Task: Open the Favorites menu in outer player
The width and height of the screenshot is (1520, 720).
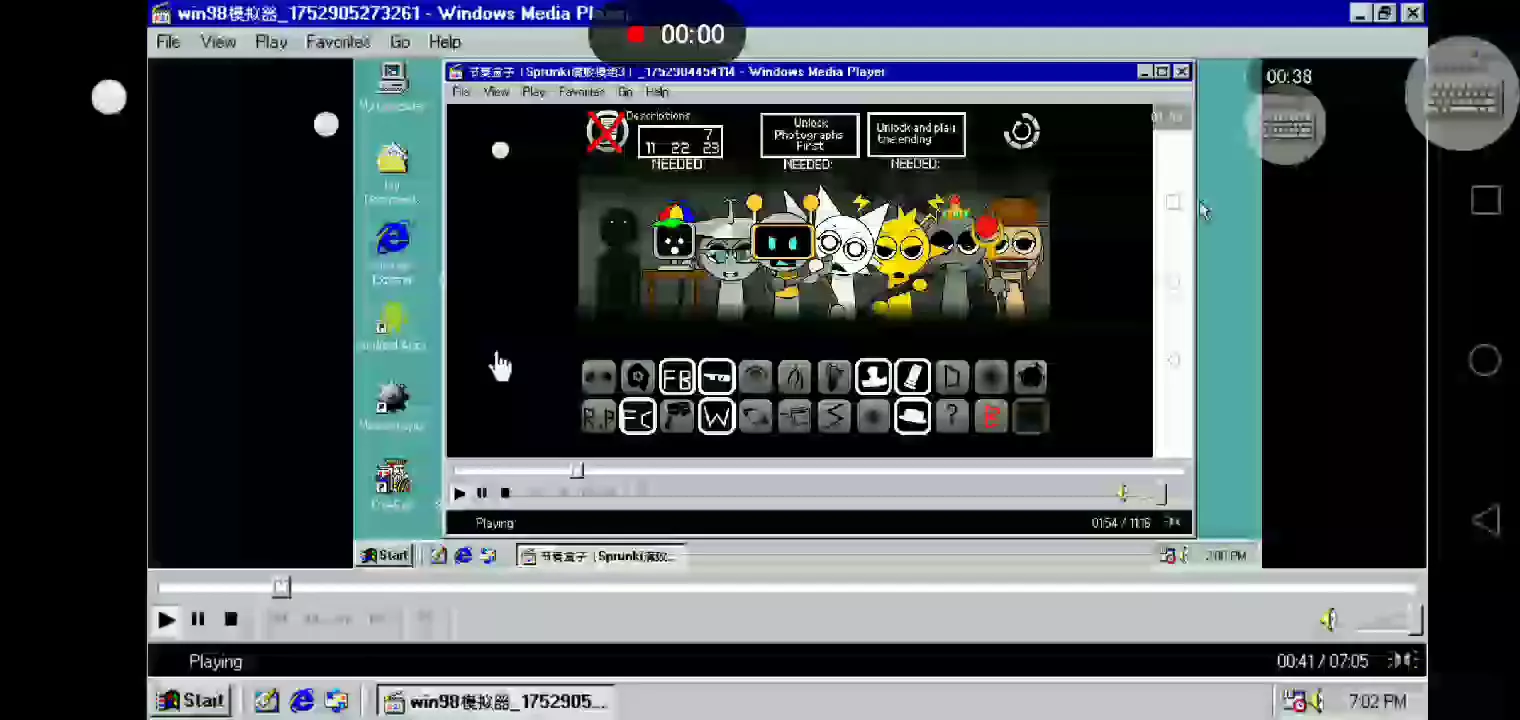Action: pos(337,42)
